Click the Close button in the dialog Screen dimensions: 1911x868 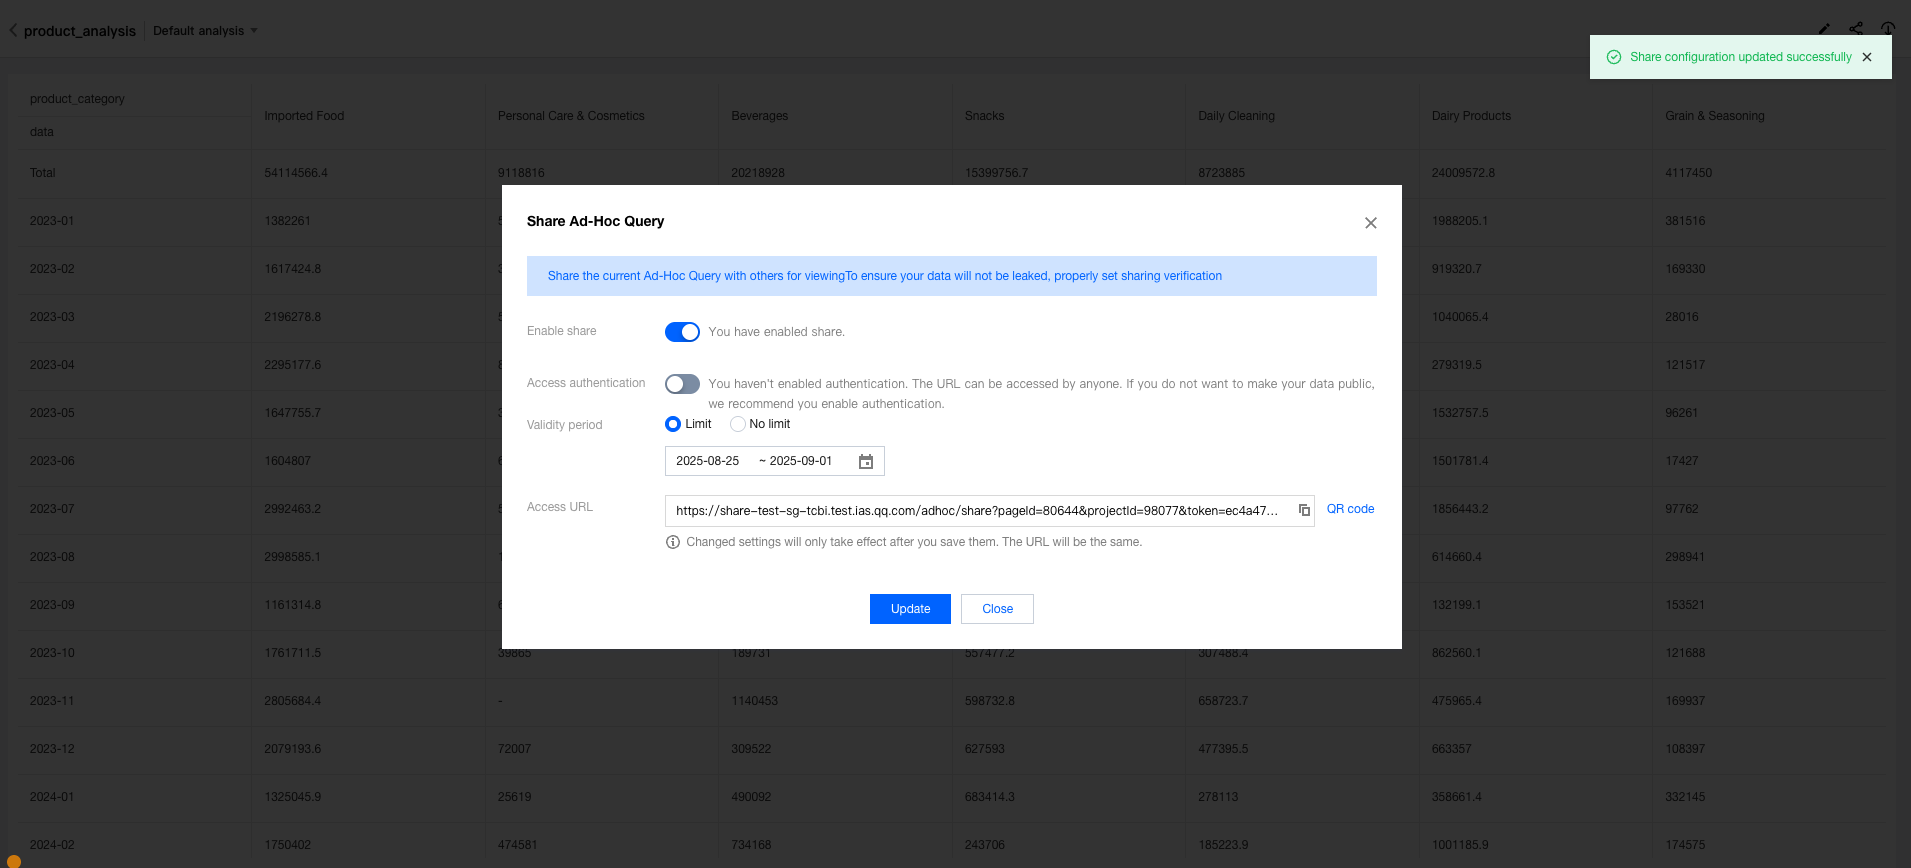pos(997,609)
